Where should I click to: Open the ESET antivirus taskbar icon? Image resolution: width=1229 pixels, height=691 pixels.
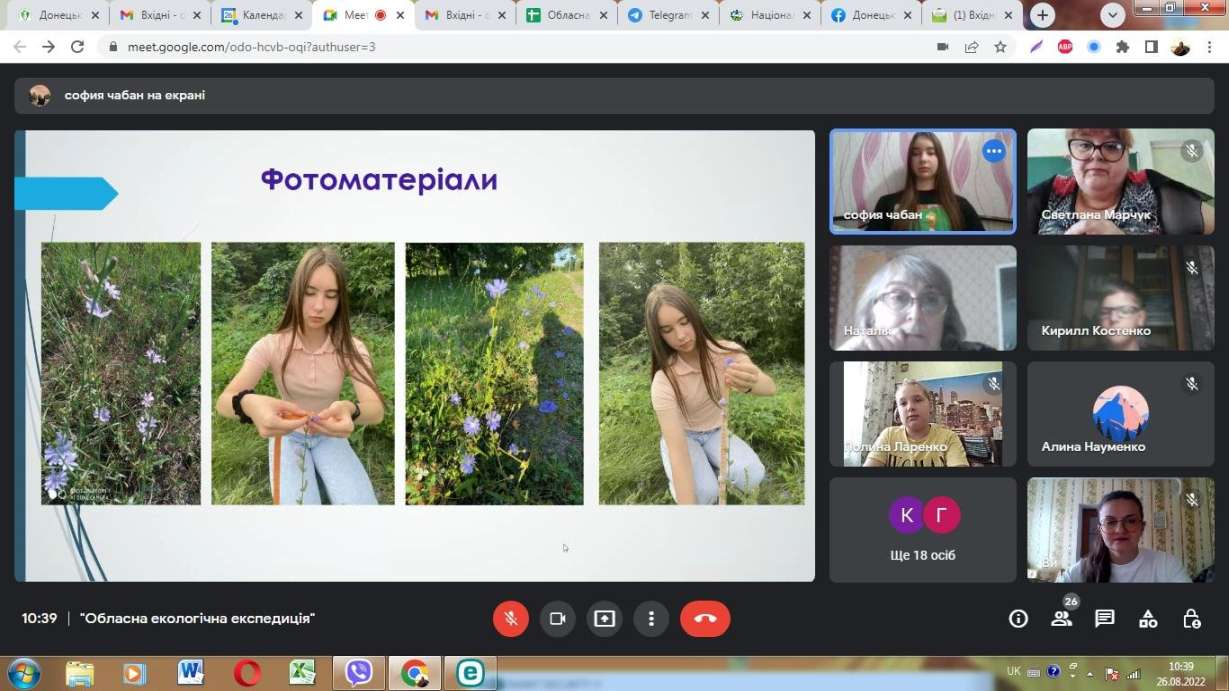tap(470, 673)
